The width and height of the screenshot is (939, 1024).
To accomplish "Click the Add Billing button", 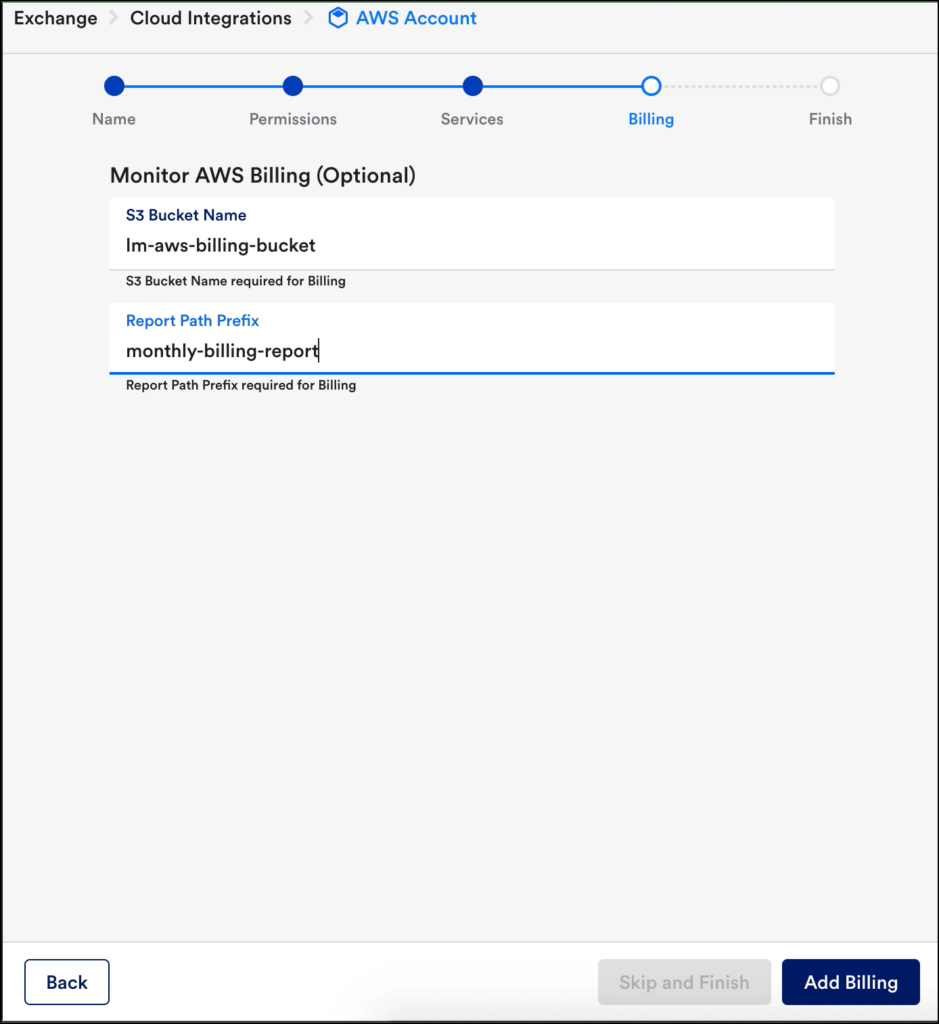I will pyautogui.click(x=851, y=982).
